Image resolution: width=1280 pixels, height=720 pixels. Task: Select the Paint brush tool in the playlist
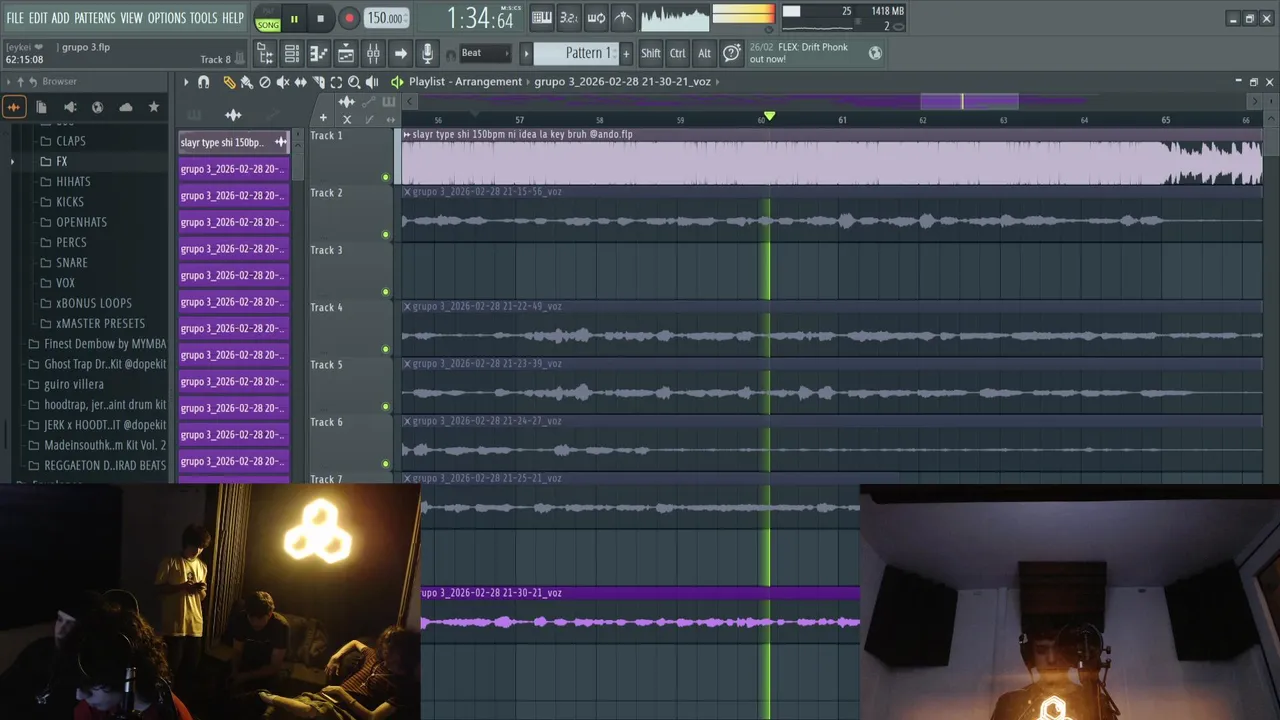246,82
